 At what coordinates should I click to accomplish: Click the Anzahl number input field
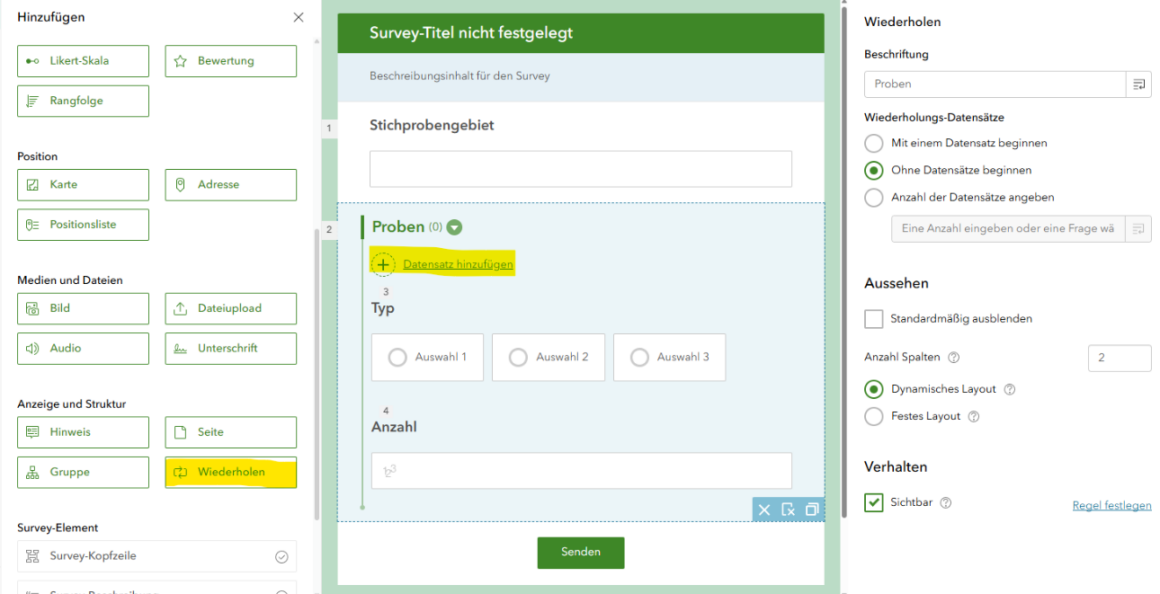pyautogui.click(x=581, y=470)
